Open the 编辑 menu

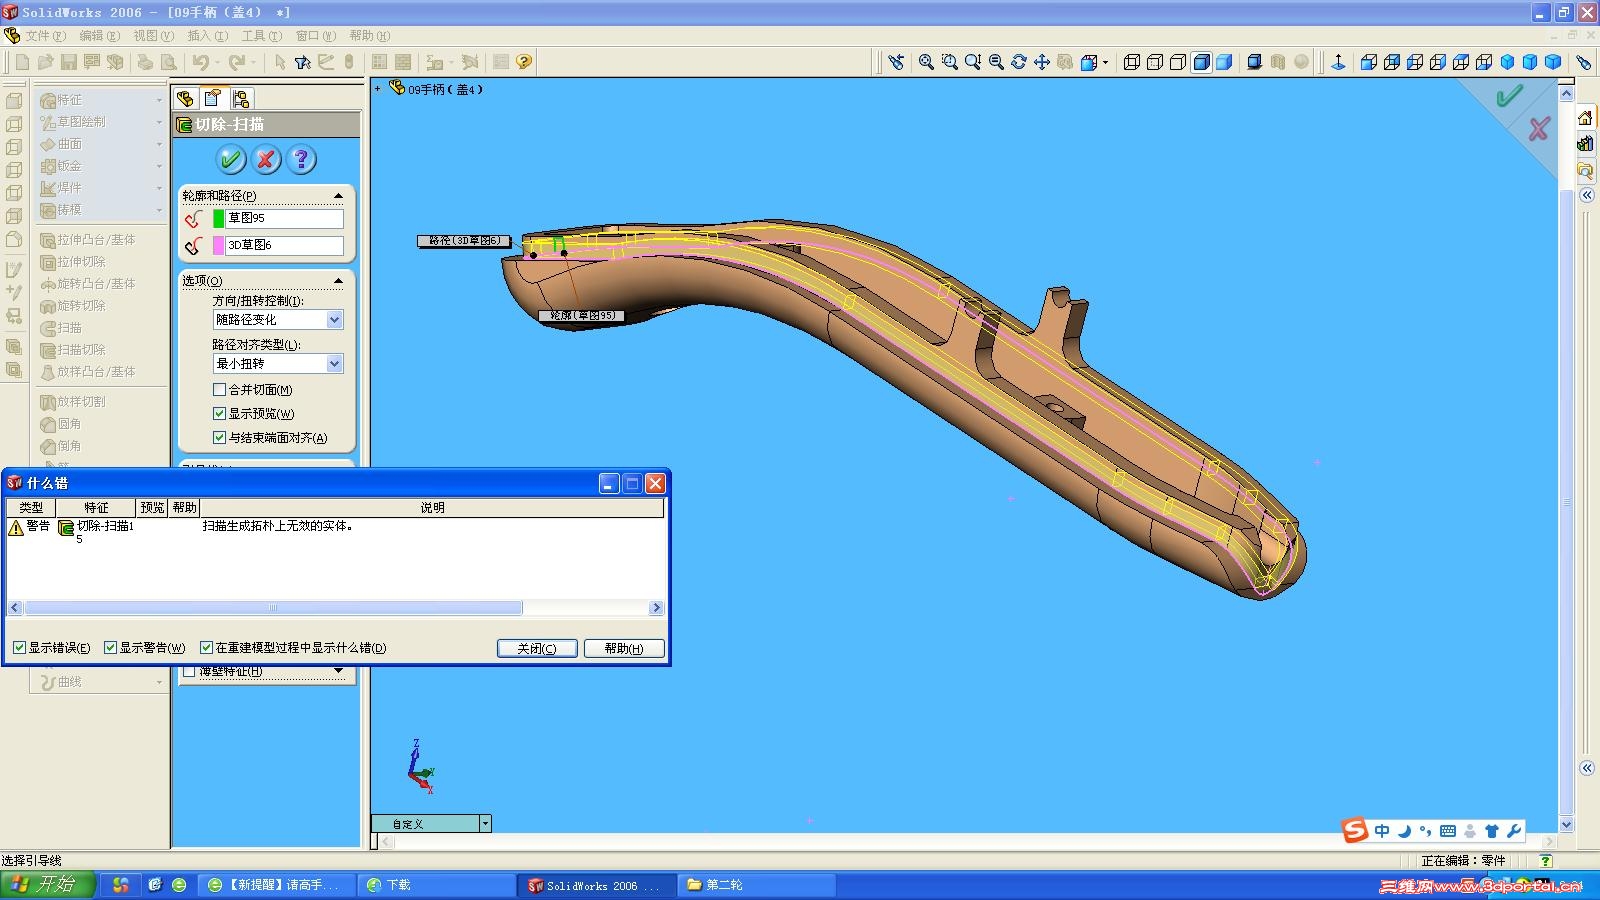click(100, 36)
